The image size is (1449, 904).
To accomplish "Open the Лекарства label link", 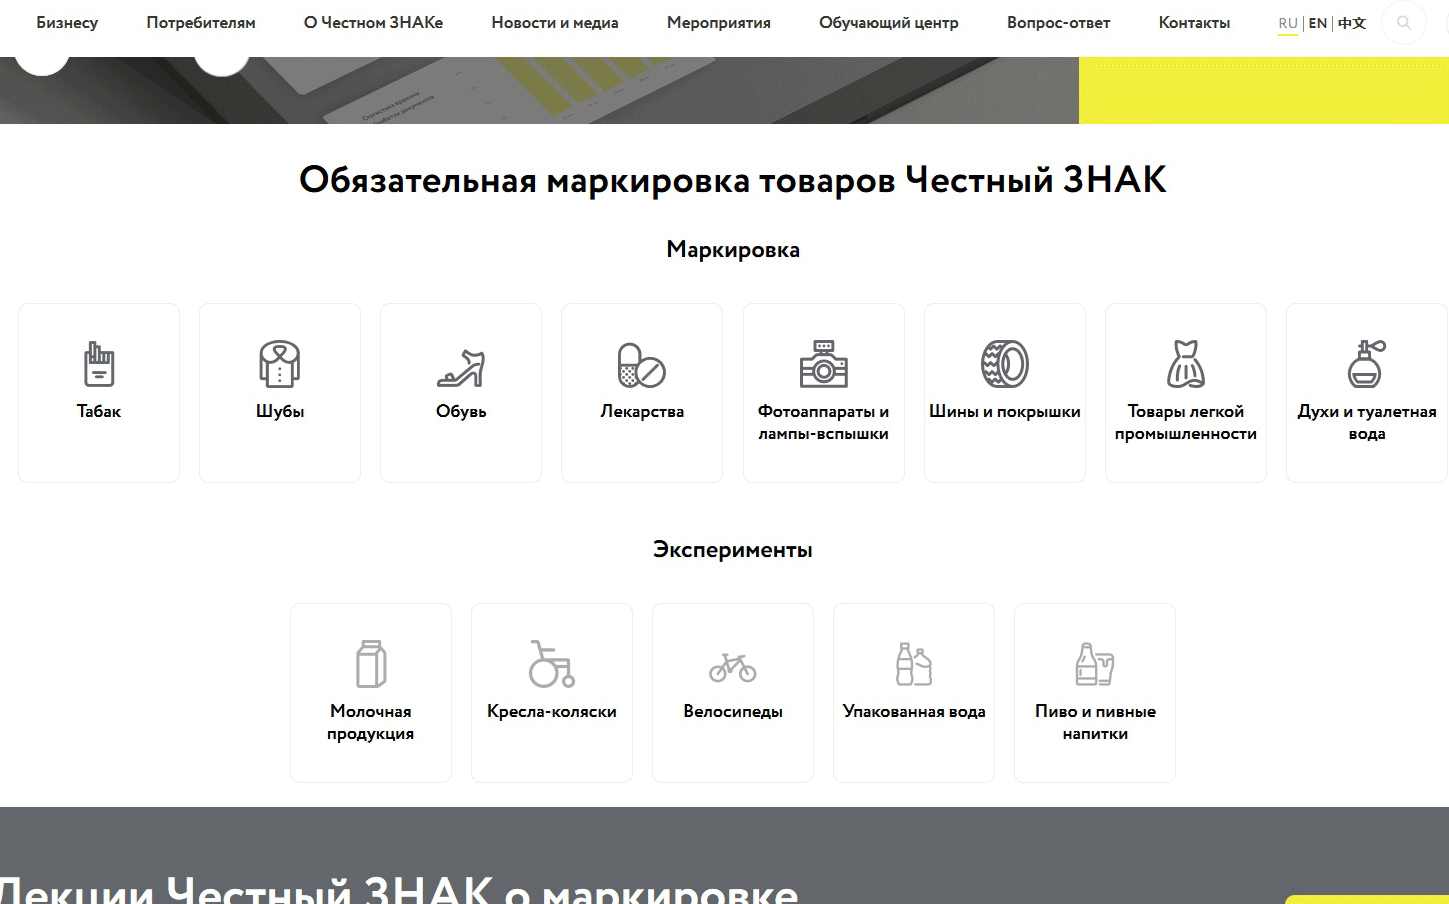I will click(642, 411).
